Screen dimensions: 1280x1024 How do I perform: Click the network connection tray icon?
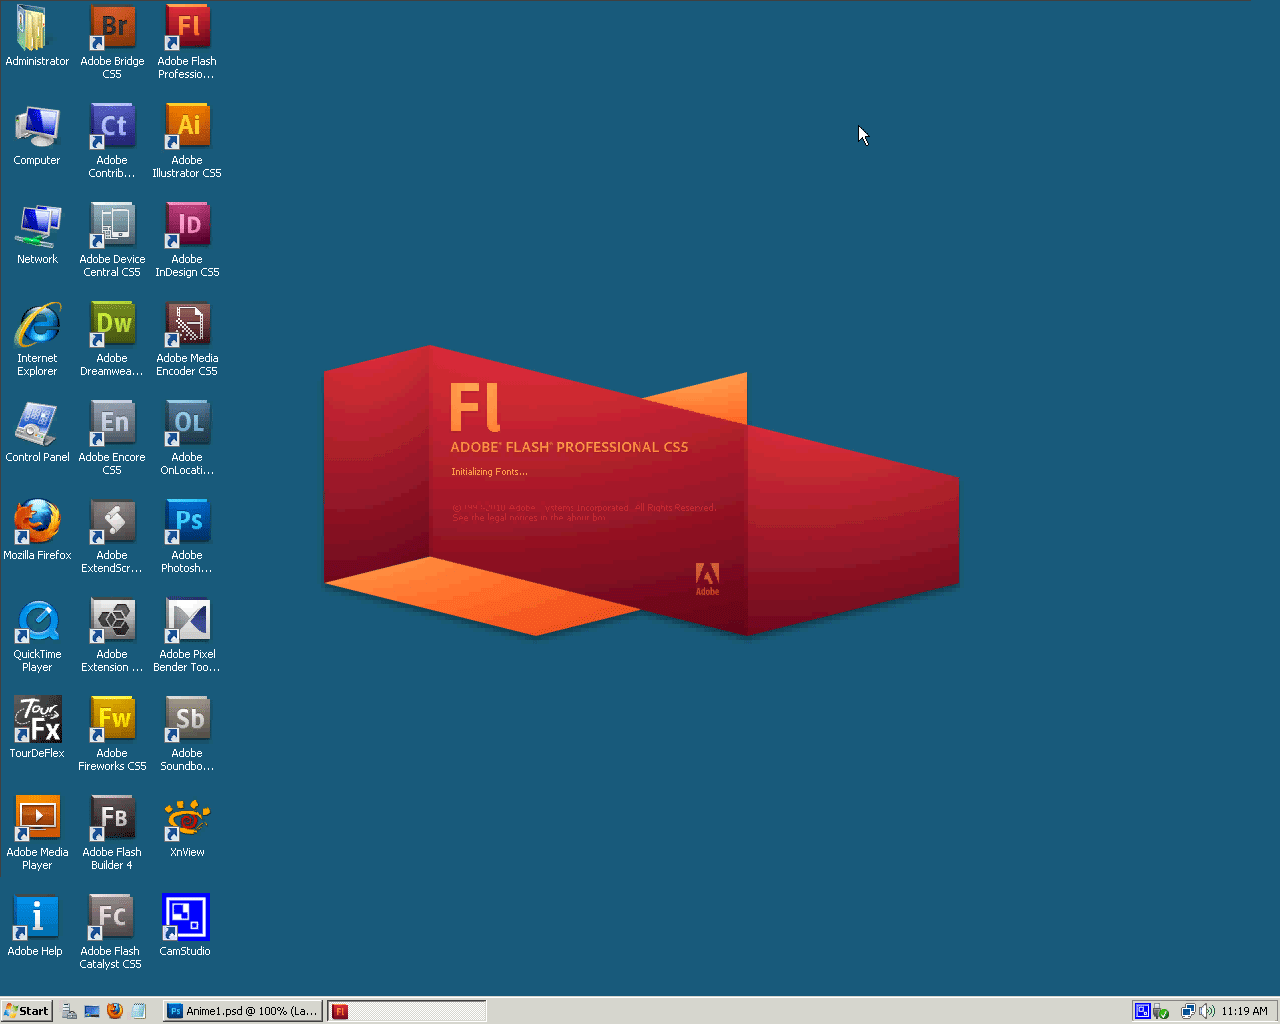tap(1188, 1011)
